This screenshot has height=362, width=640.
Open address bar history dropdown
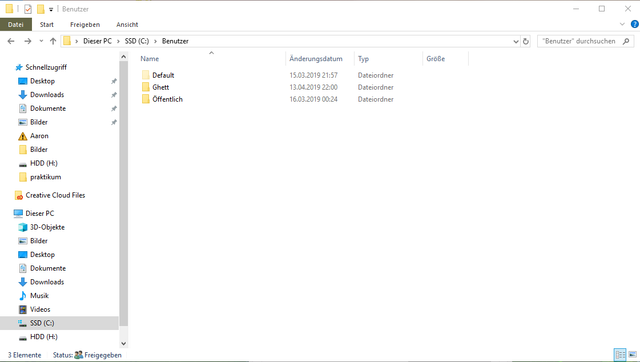pos(516,41)
